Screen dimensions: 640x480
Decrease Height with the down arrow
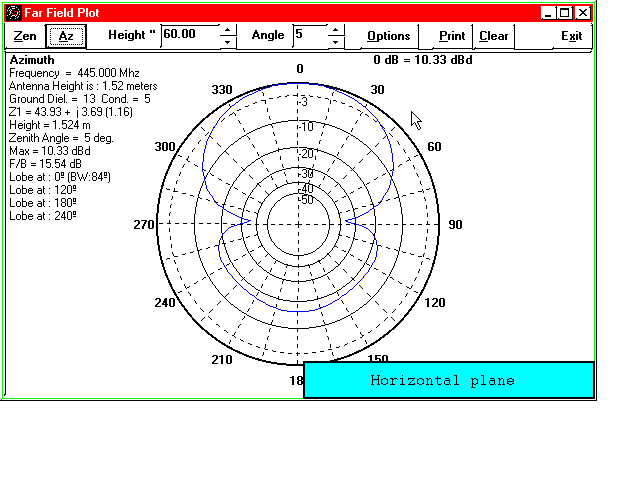228,41
